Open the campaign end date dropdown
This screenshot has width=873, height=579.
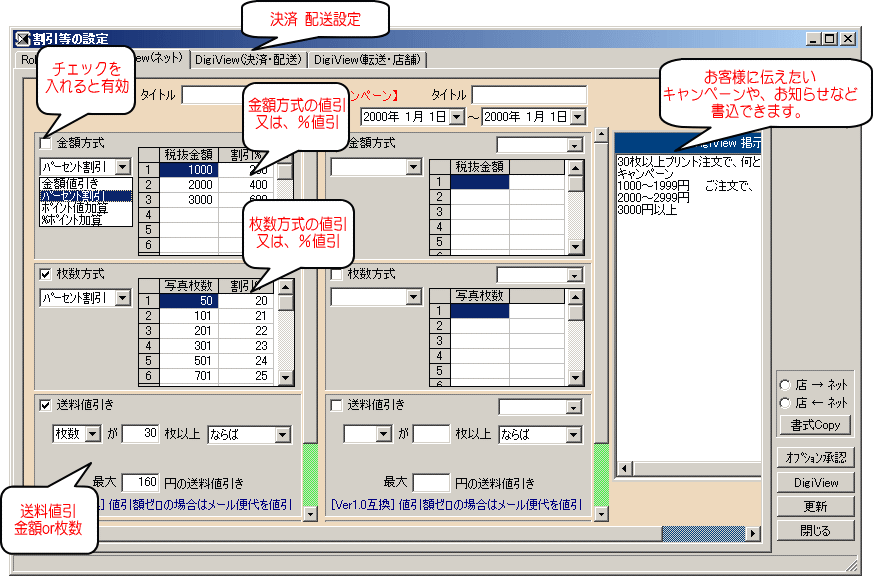pos(577,118)
